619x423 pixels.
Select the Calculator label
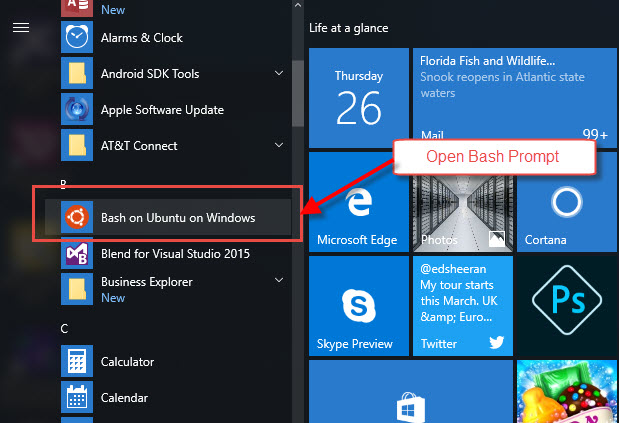[127, 361]
